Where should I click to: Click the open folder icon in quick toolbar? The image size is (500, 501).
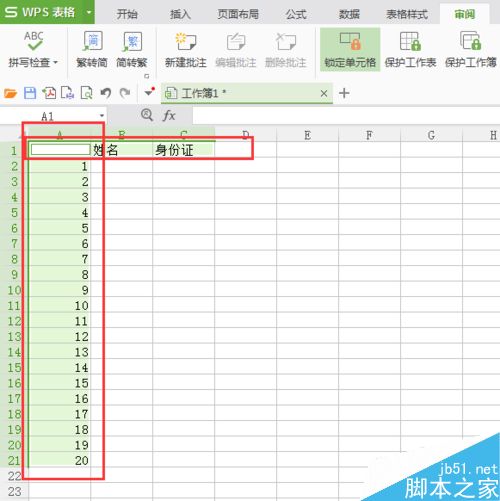click(x=10, y=93)
